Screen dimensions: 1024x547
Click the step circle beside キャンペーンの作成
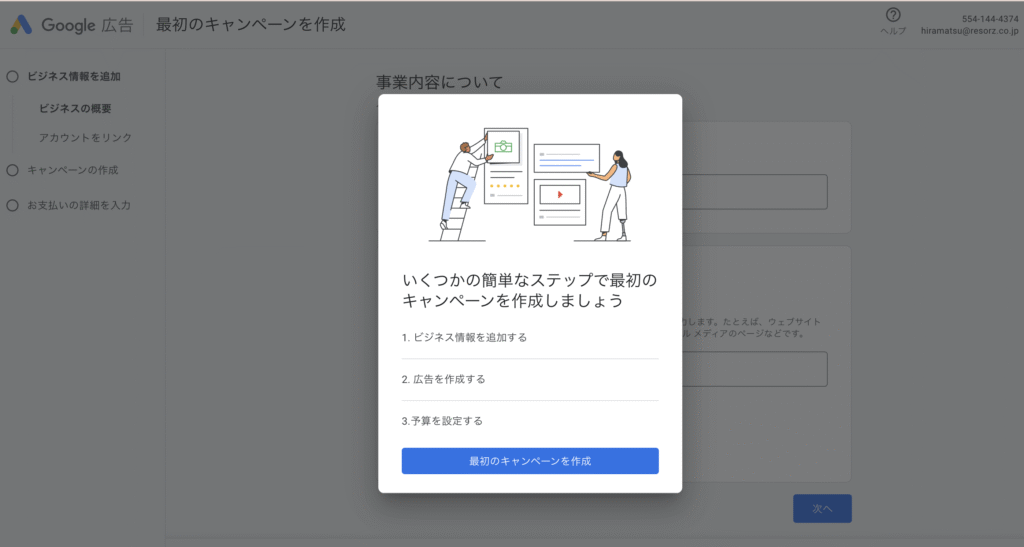point(13,170)
